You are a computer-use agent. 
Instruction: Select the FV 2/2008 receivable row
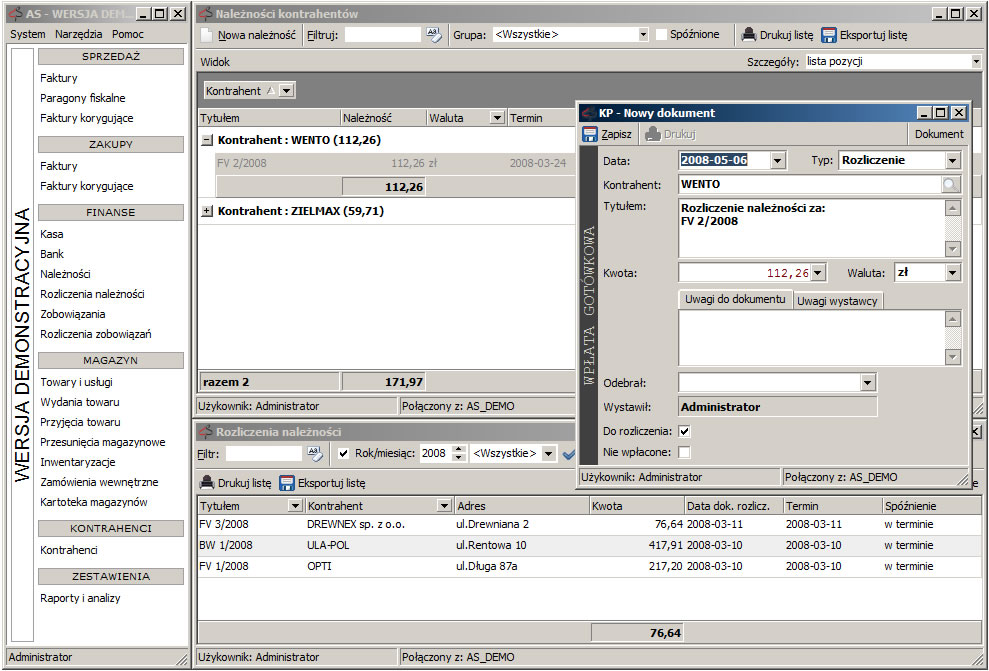tap(395, 163)
